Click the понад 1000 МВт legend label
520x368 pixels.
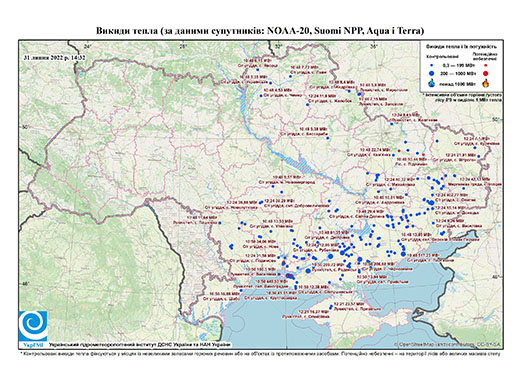click(x=457, y=83)
